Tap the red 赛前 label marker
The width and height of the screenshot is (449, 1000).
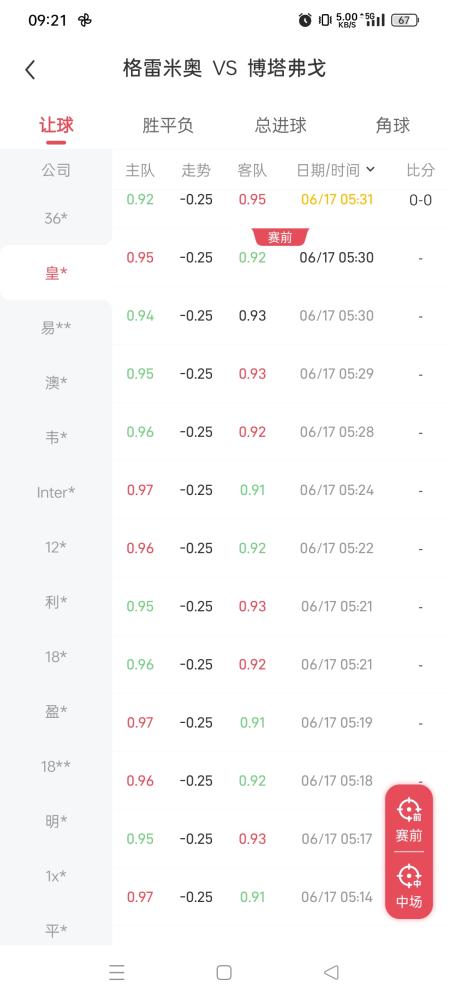point(281,237)
